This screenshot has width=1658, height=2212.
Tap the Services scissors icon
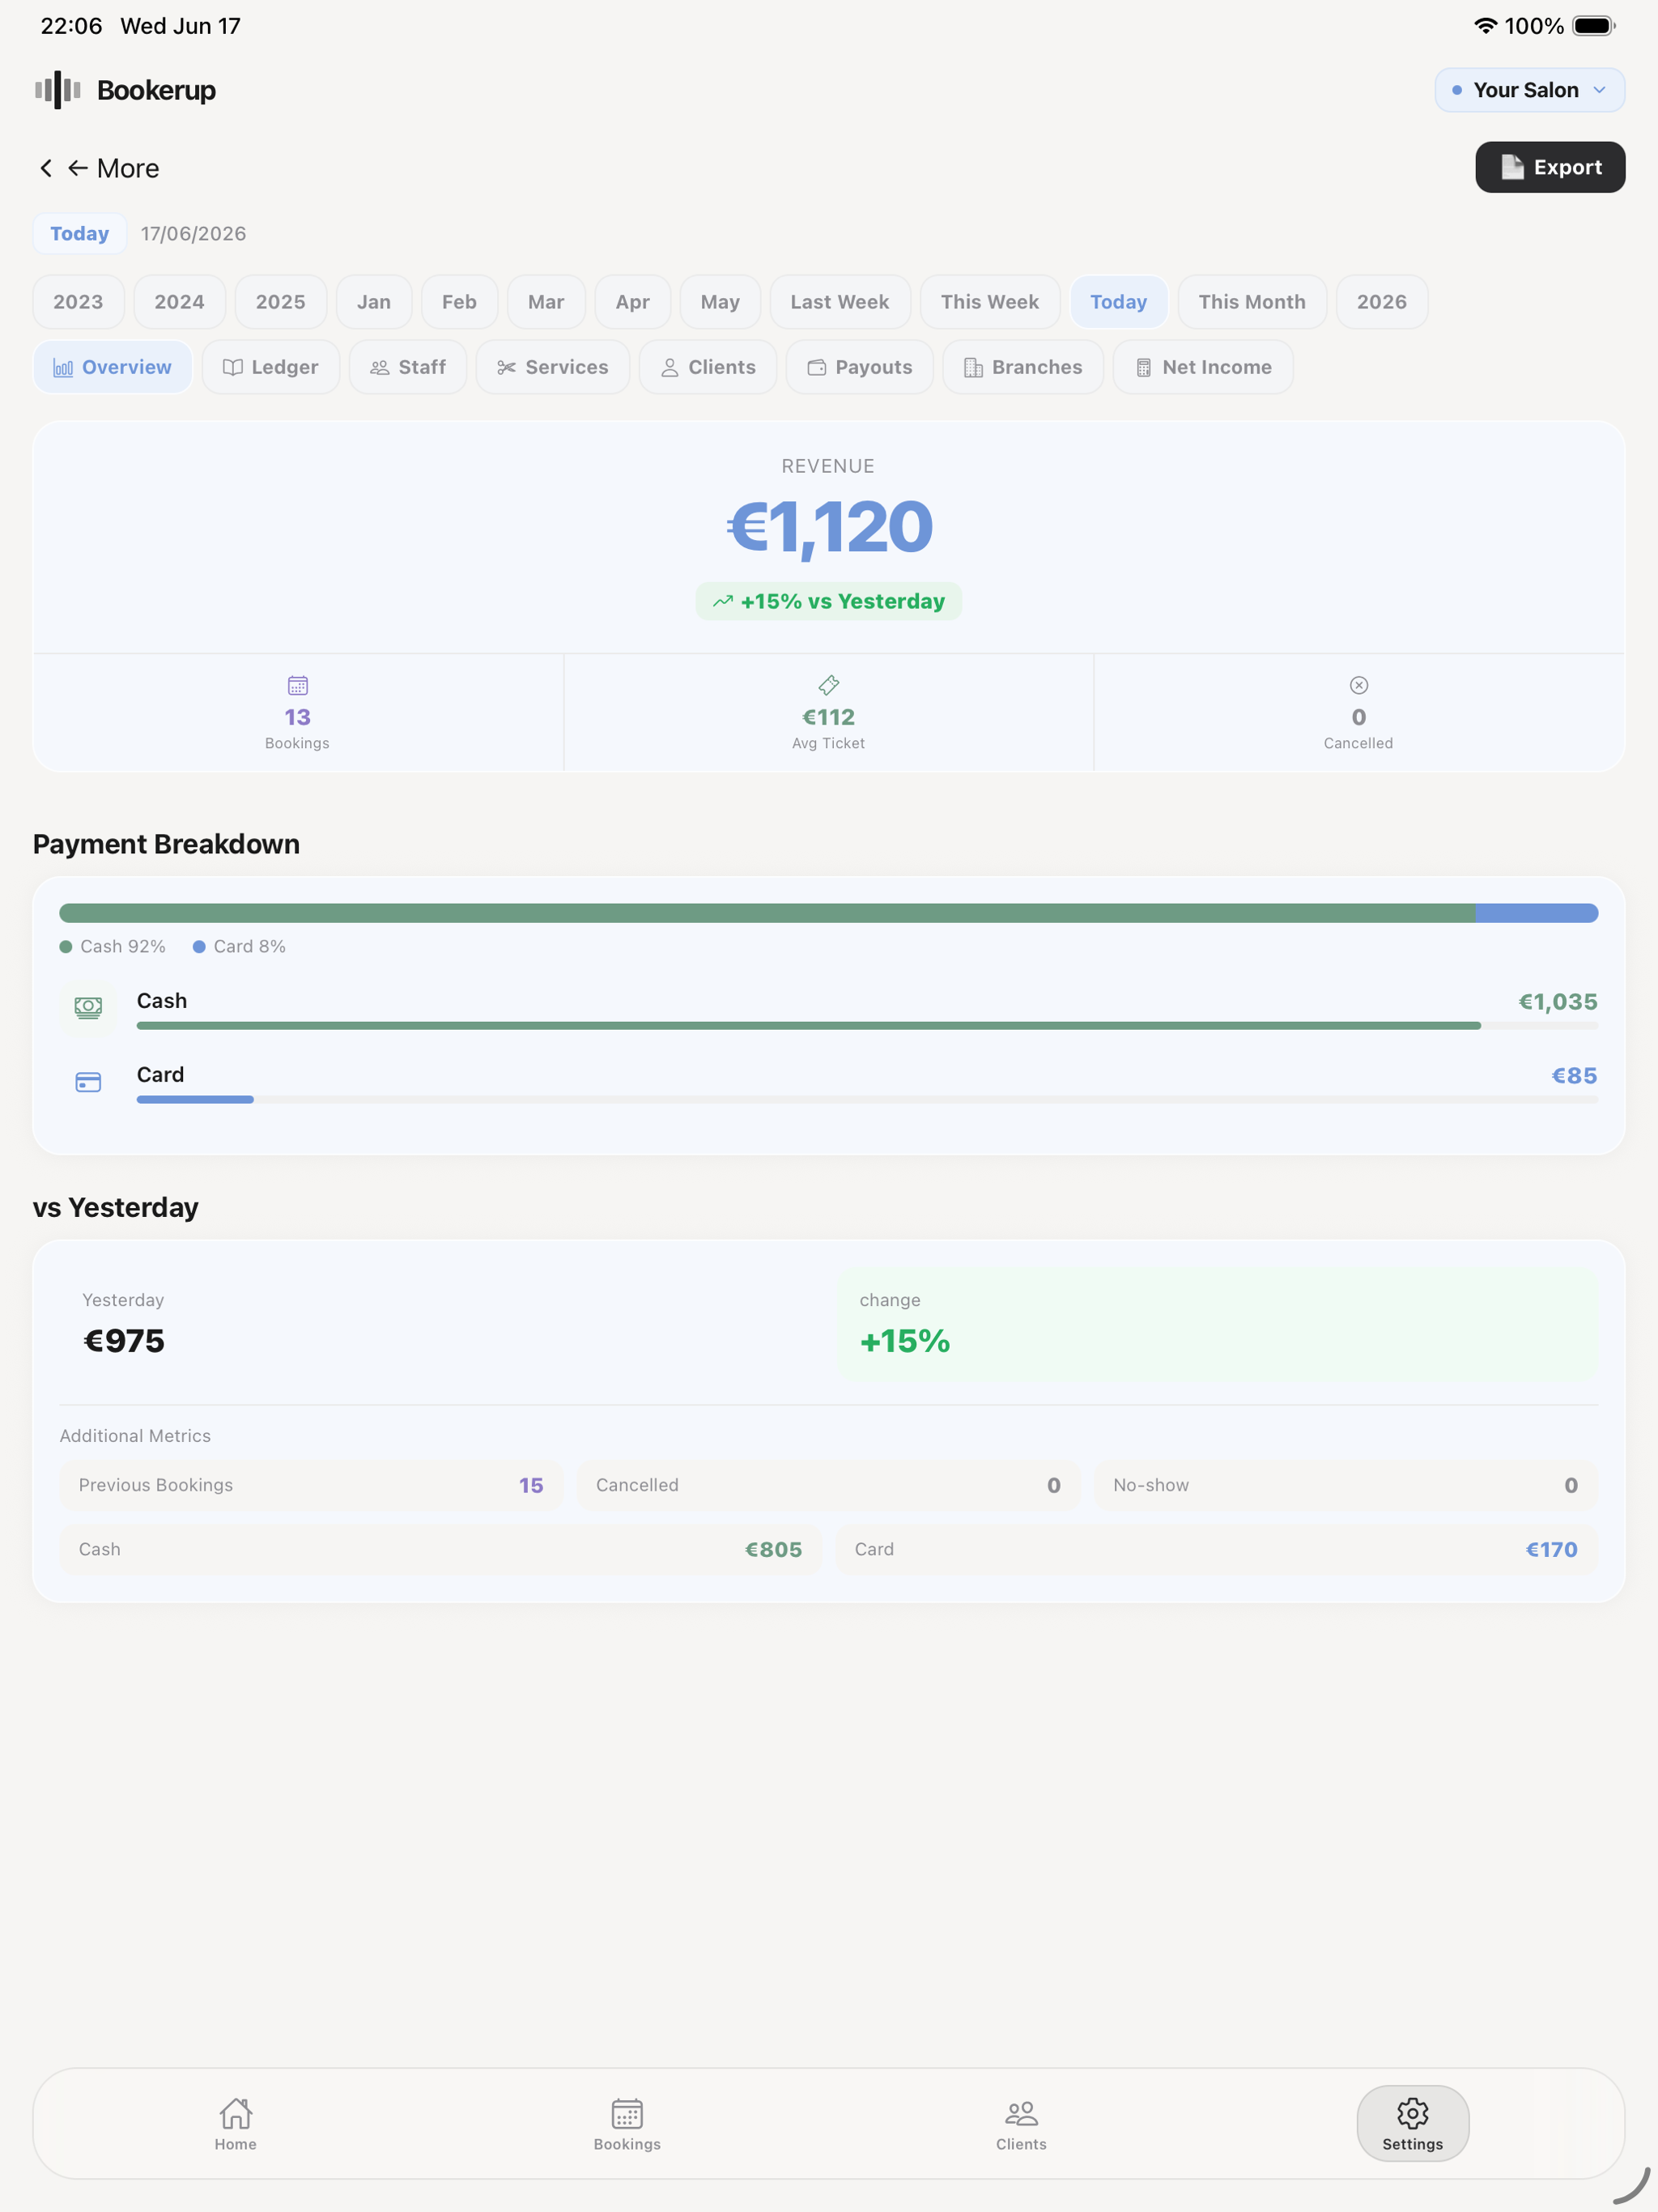[x=507, y=368]
